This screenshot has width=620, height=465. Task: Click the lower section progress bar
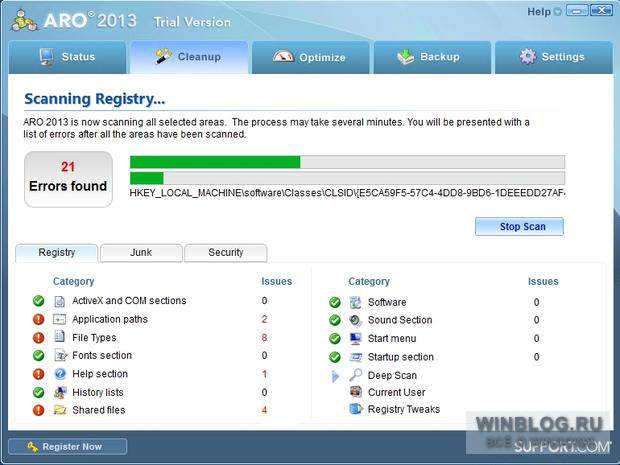tap(347, 178)
